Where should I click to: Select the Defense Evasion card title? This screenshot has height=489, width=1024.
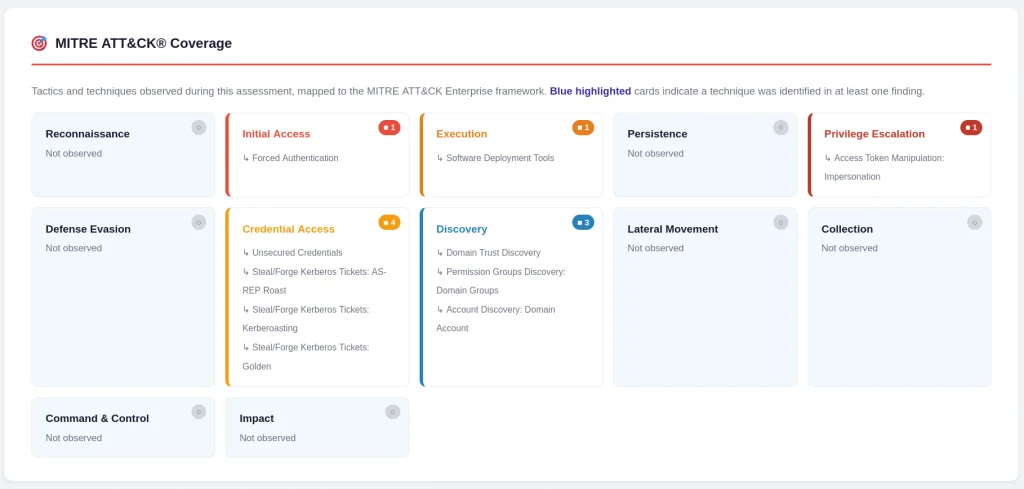[x=88, y=229]
